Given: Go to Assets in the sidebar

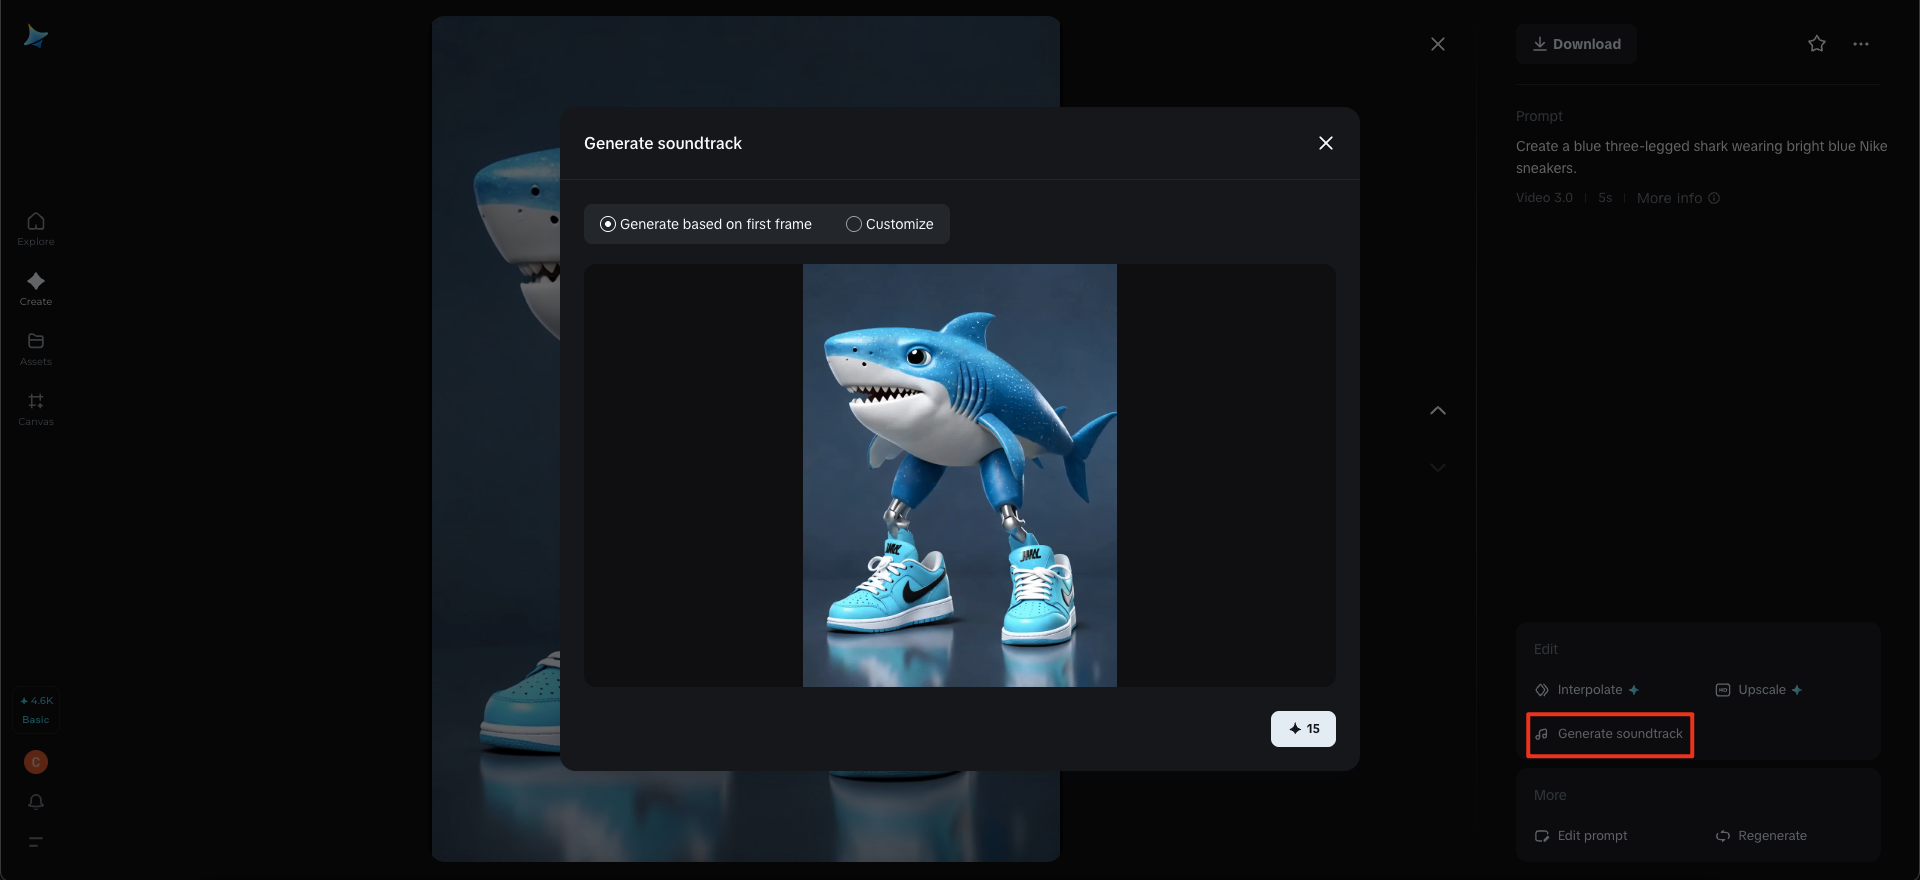Looking at the screenshot, I should pyautogui.click(x=36, y=349).
